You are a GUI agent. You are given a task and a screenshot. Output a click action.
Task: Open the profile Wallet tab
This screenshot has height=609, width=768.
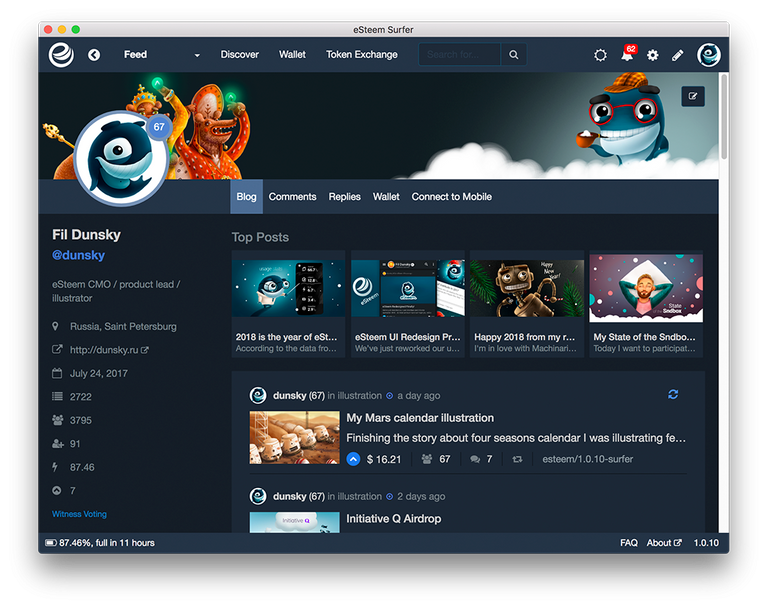[x=386, y=196]
